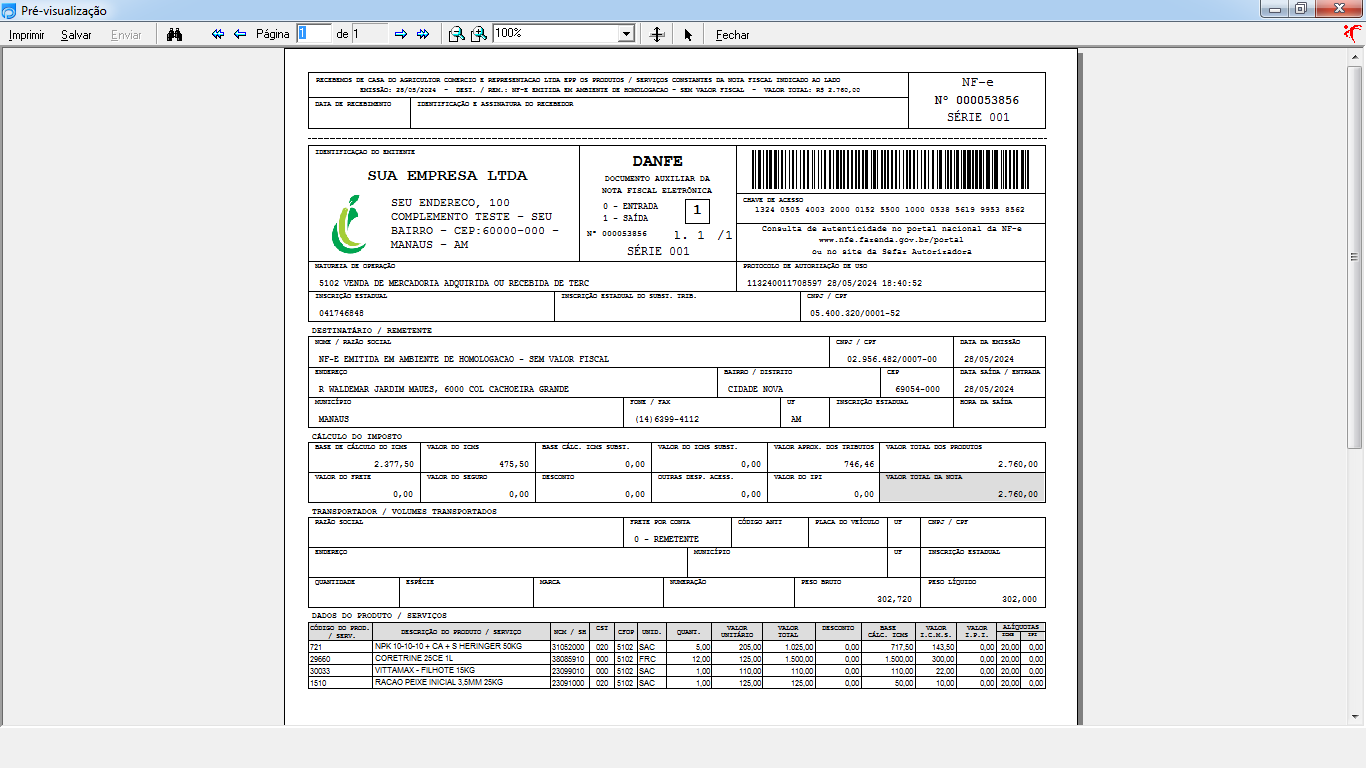Open the 100% zoom level dropdown

pyautogui.click(x=627, y=33)
